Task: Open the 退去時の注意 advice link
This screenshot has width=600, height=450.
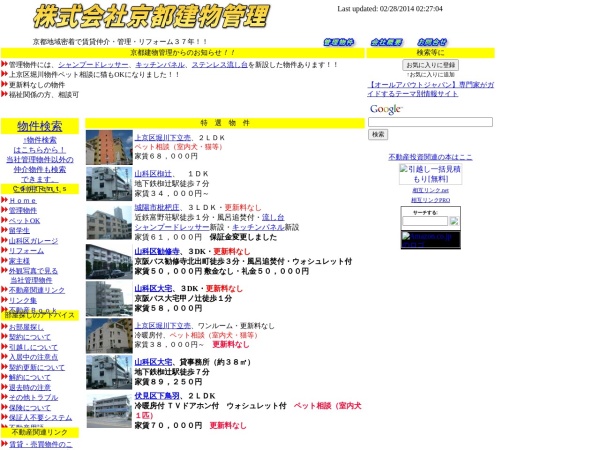Action: click(30, 387)
